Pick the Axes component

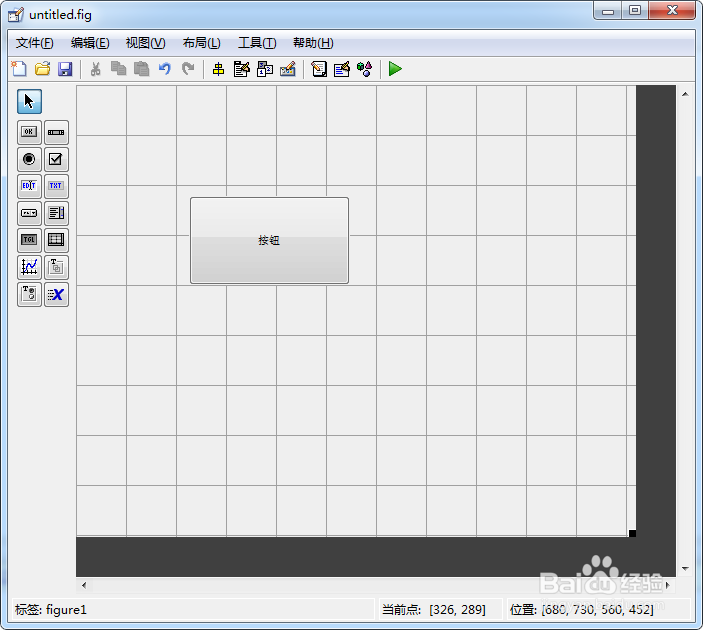29,267
